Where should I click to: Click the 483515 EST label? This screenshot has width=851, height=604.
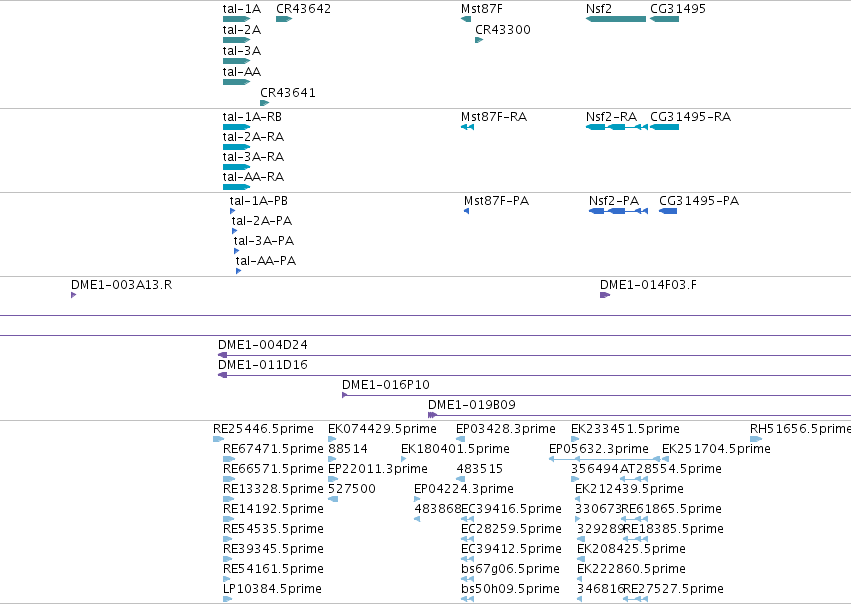click(x=480, y=469)
